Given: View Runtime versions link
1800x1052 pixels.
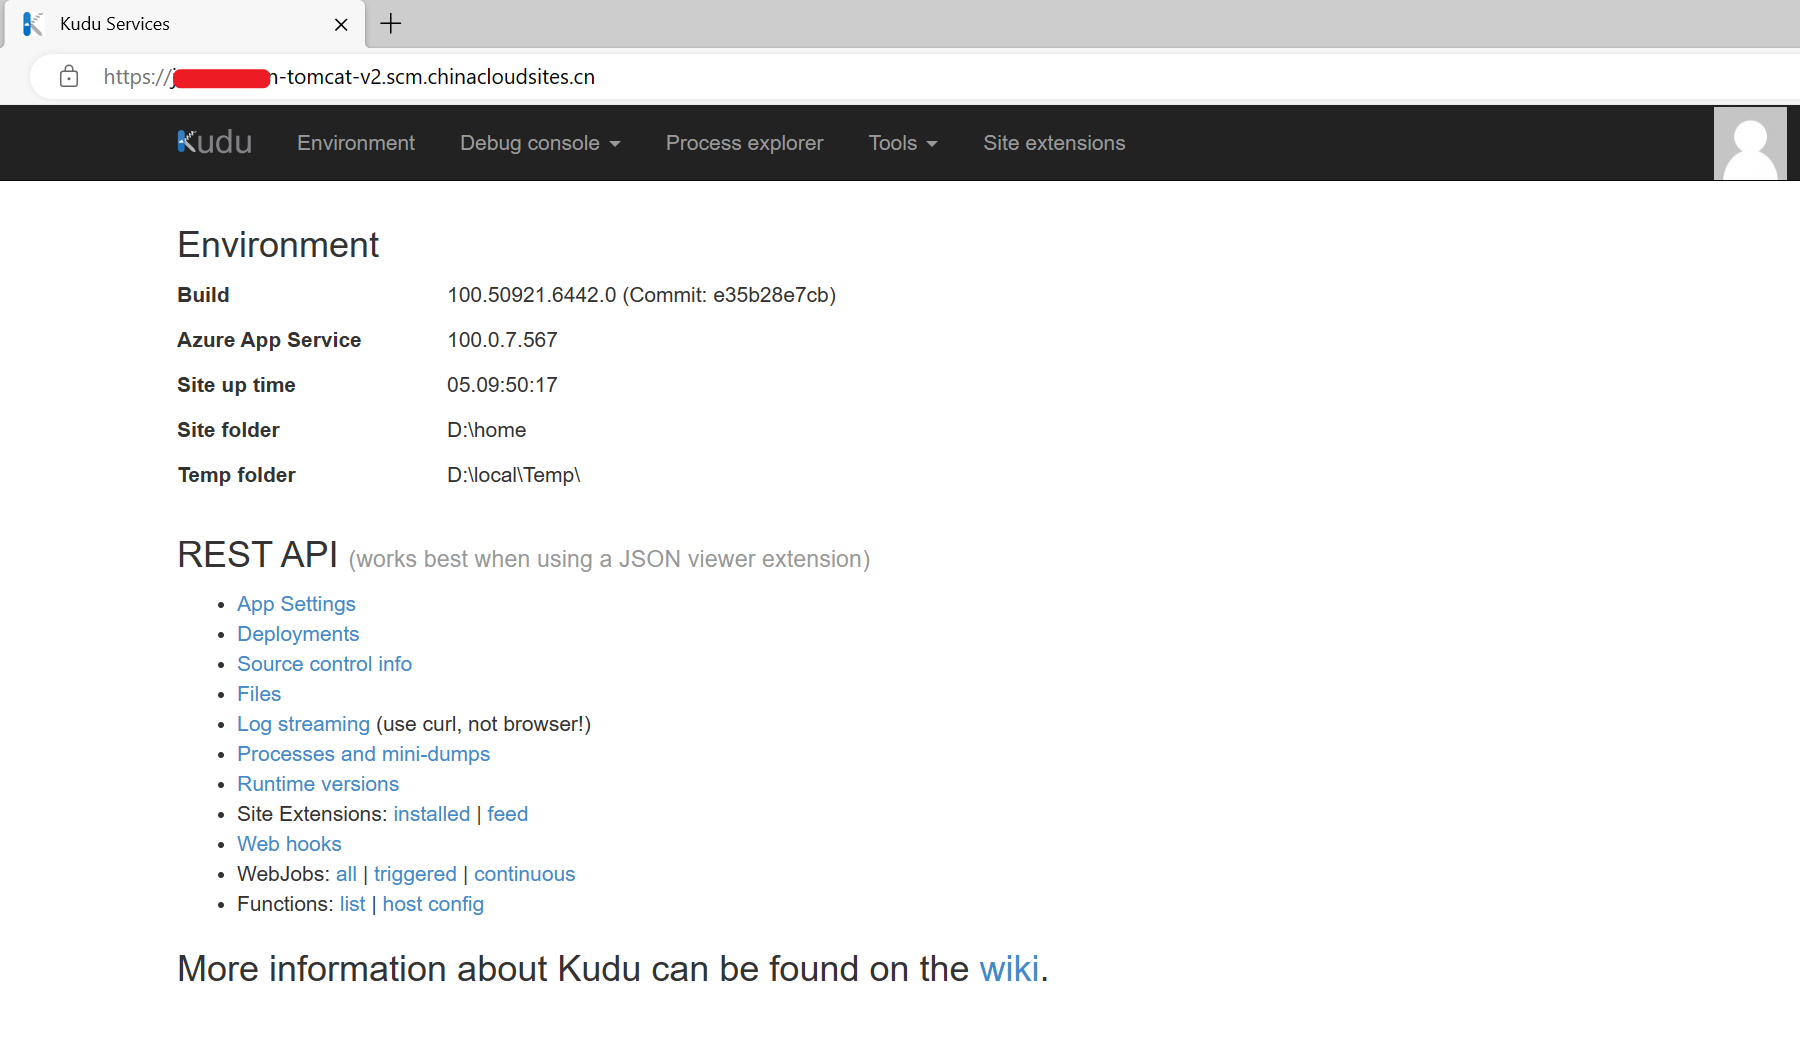Looking at the screenshot, I should pos(318,784).
